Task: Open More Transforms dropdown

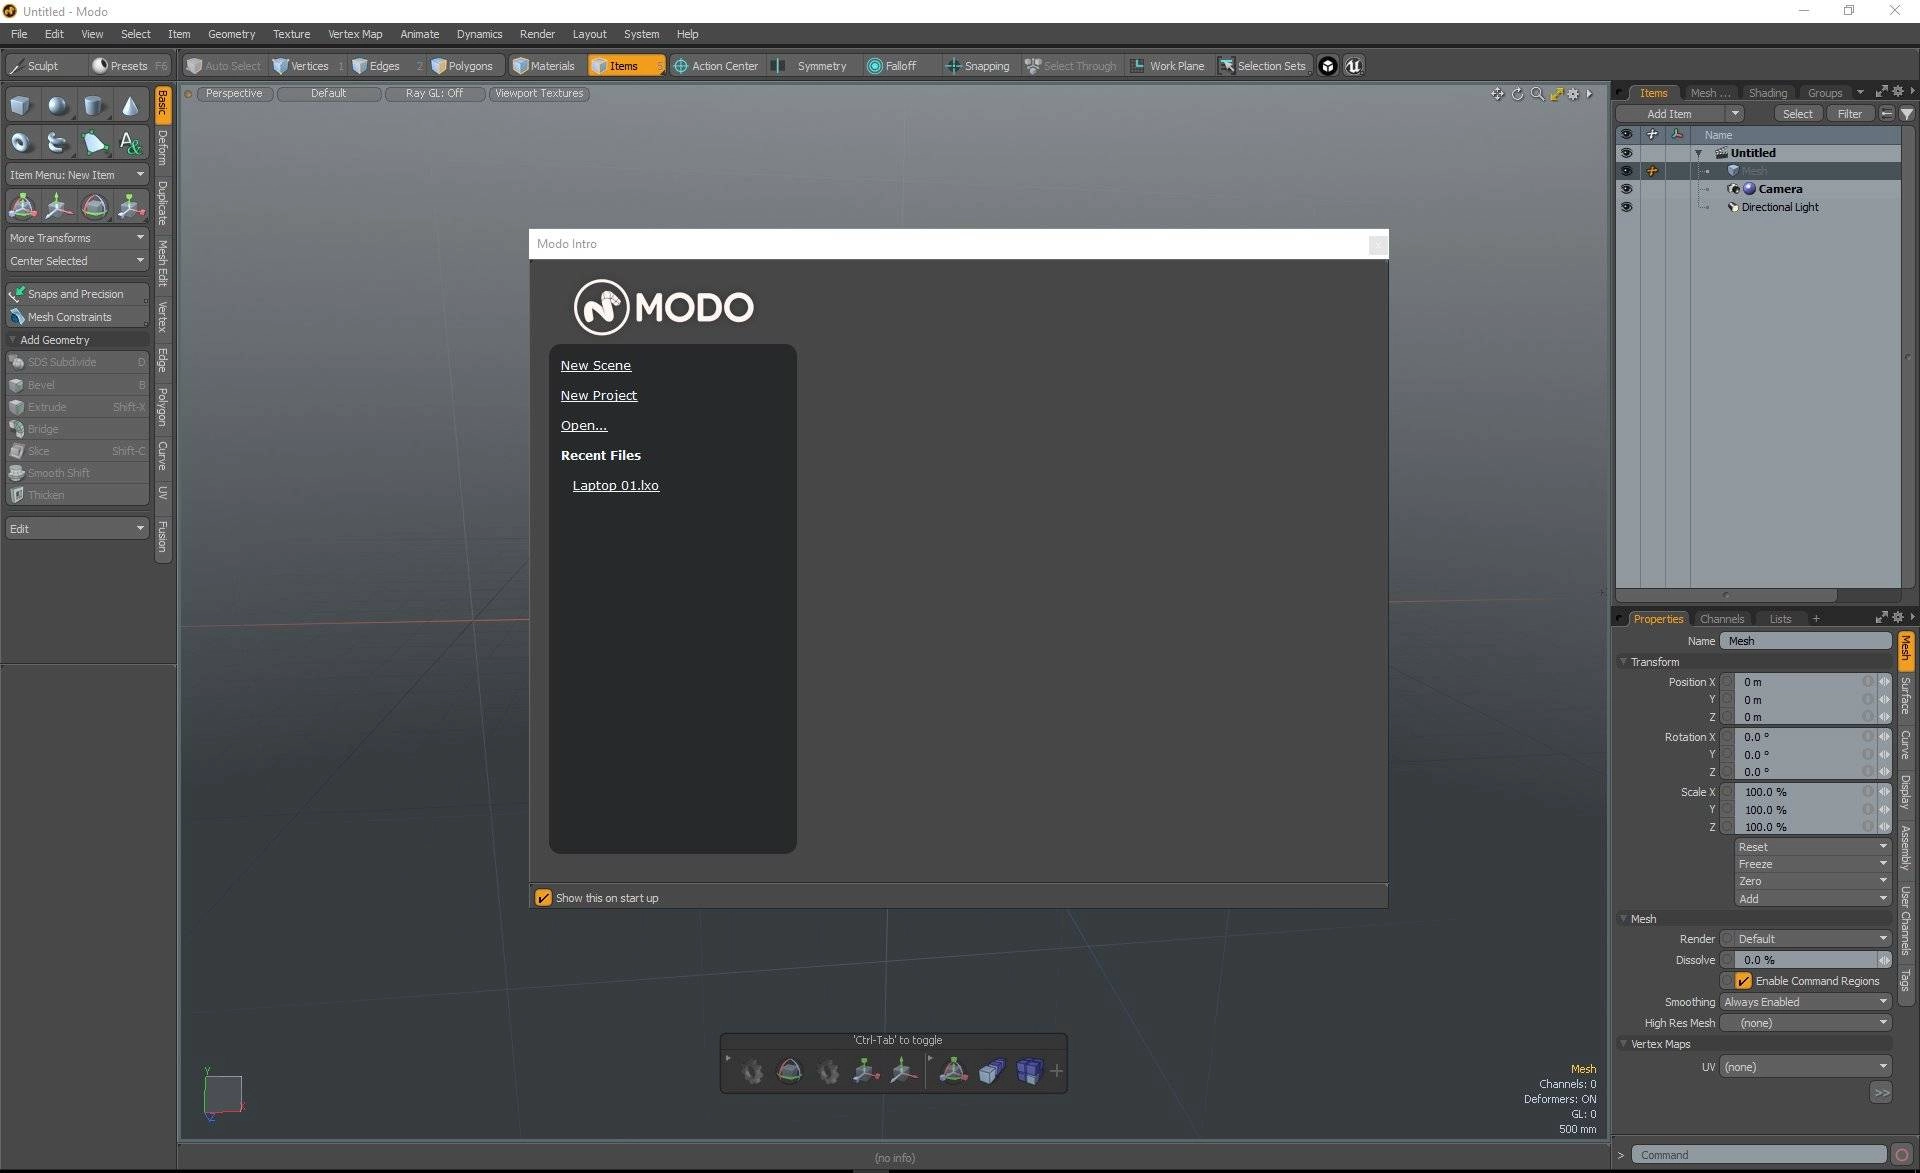Action: (77, 238)
